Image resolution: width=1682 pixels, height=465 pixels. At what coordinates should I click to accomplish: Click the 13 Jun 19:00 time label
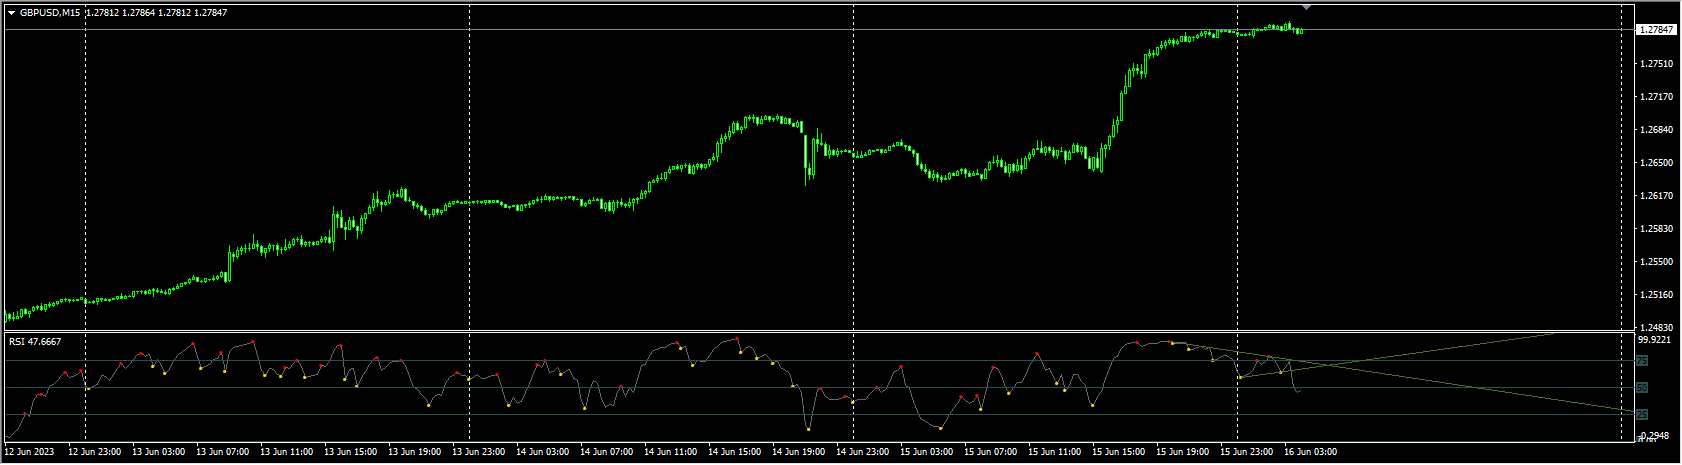415,453
